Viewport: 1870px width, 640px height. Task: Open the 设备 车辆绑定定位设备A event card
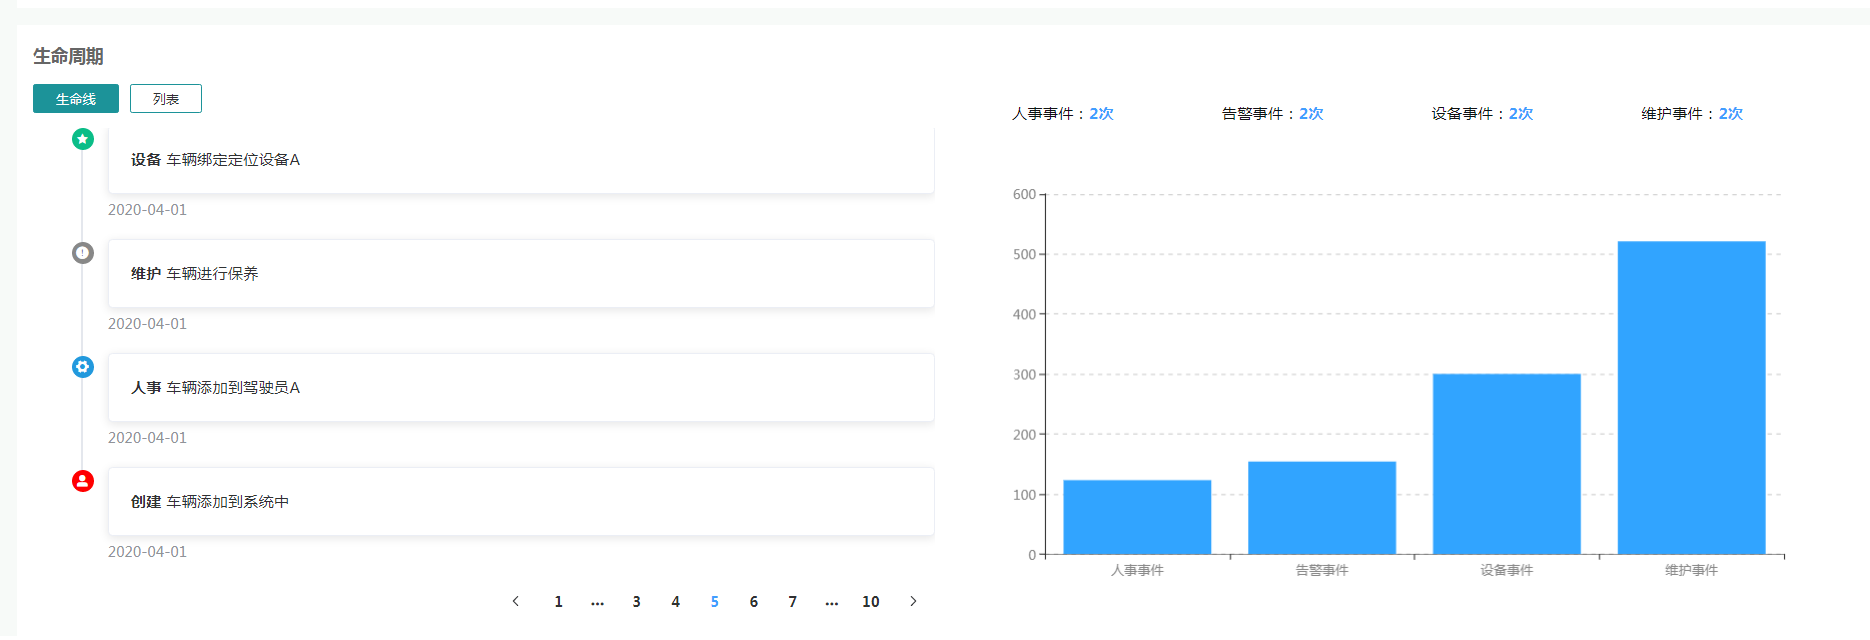tap(520, 160)
